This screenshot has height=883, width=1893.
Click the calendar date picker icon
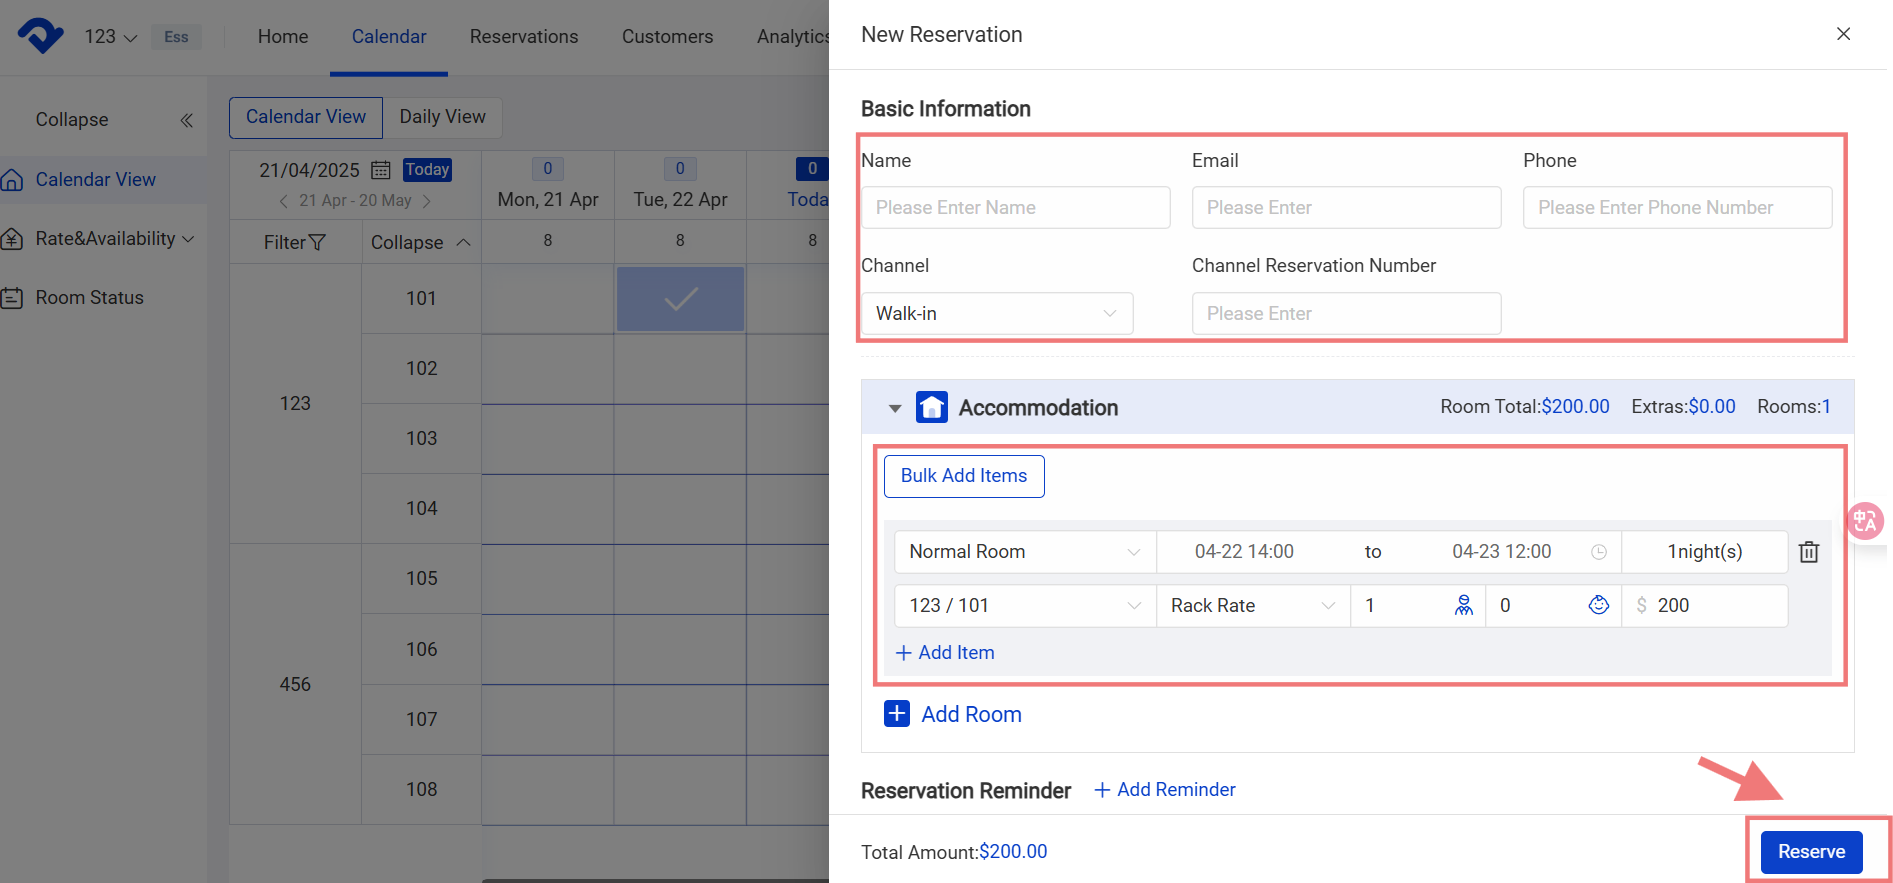coord(381,170)
